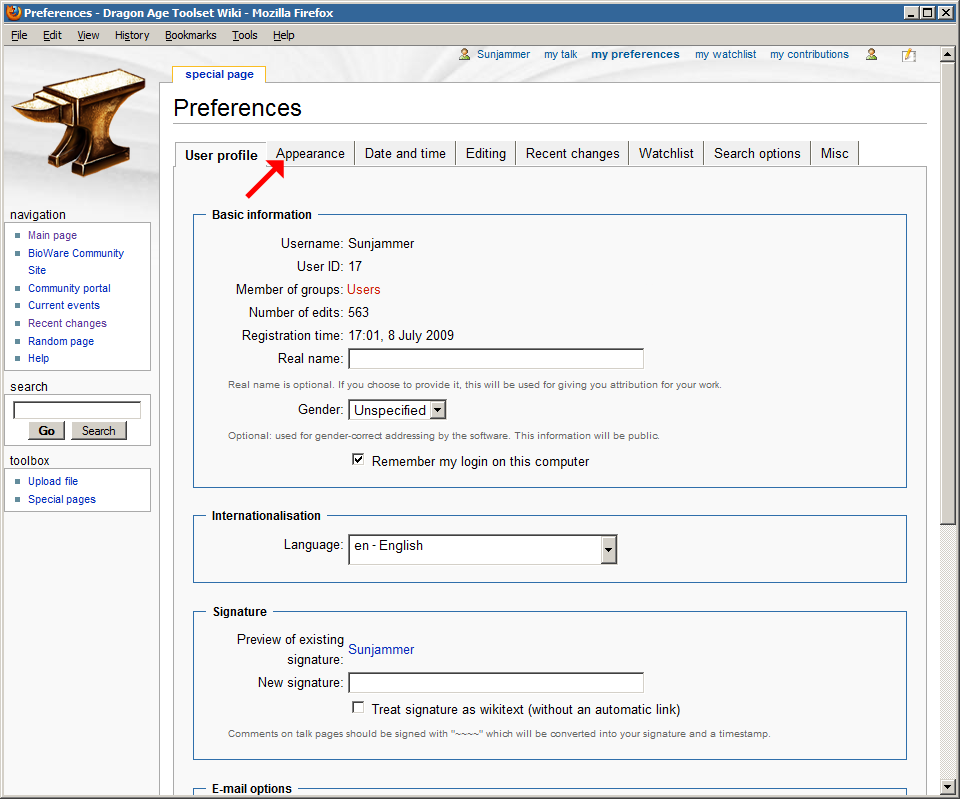Click the Search button in sidebar

pos(98,431)
